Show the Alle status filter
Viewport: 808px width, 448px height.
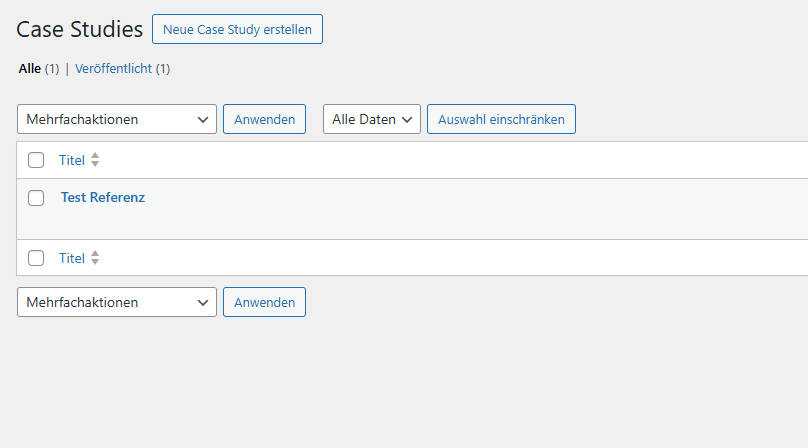tap(30, 69)
